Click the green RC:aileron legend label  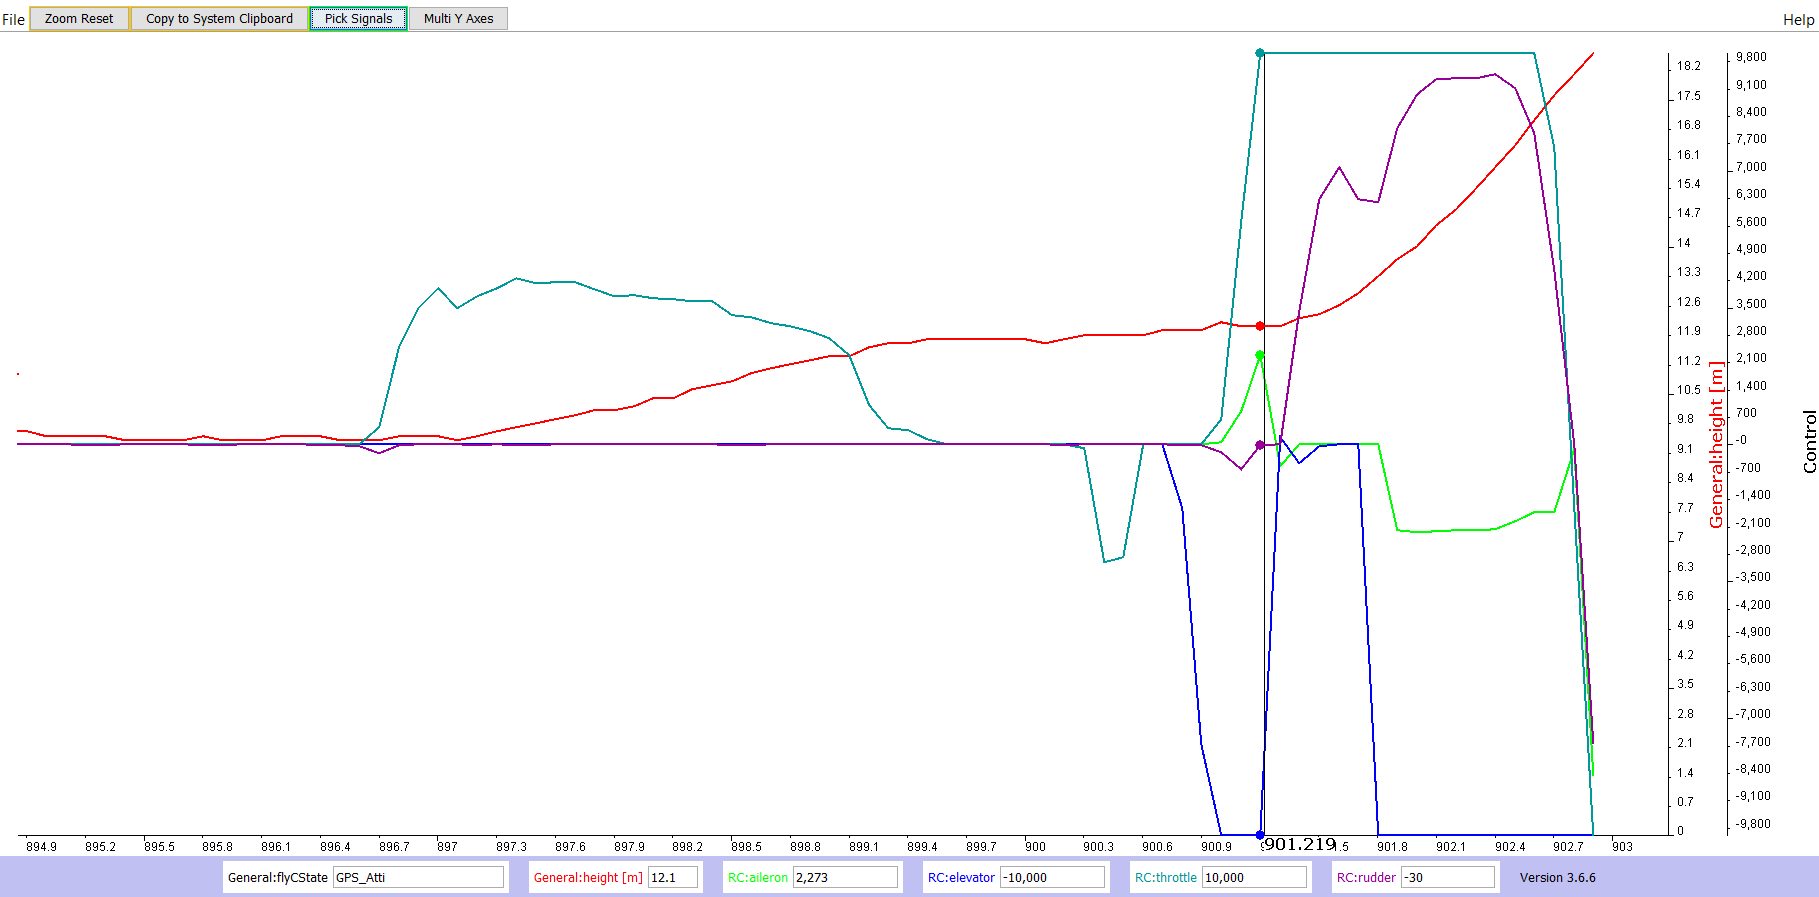tap(758, 877)
